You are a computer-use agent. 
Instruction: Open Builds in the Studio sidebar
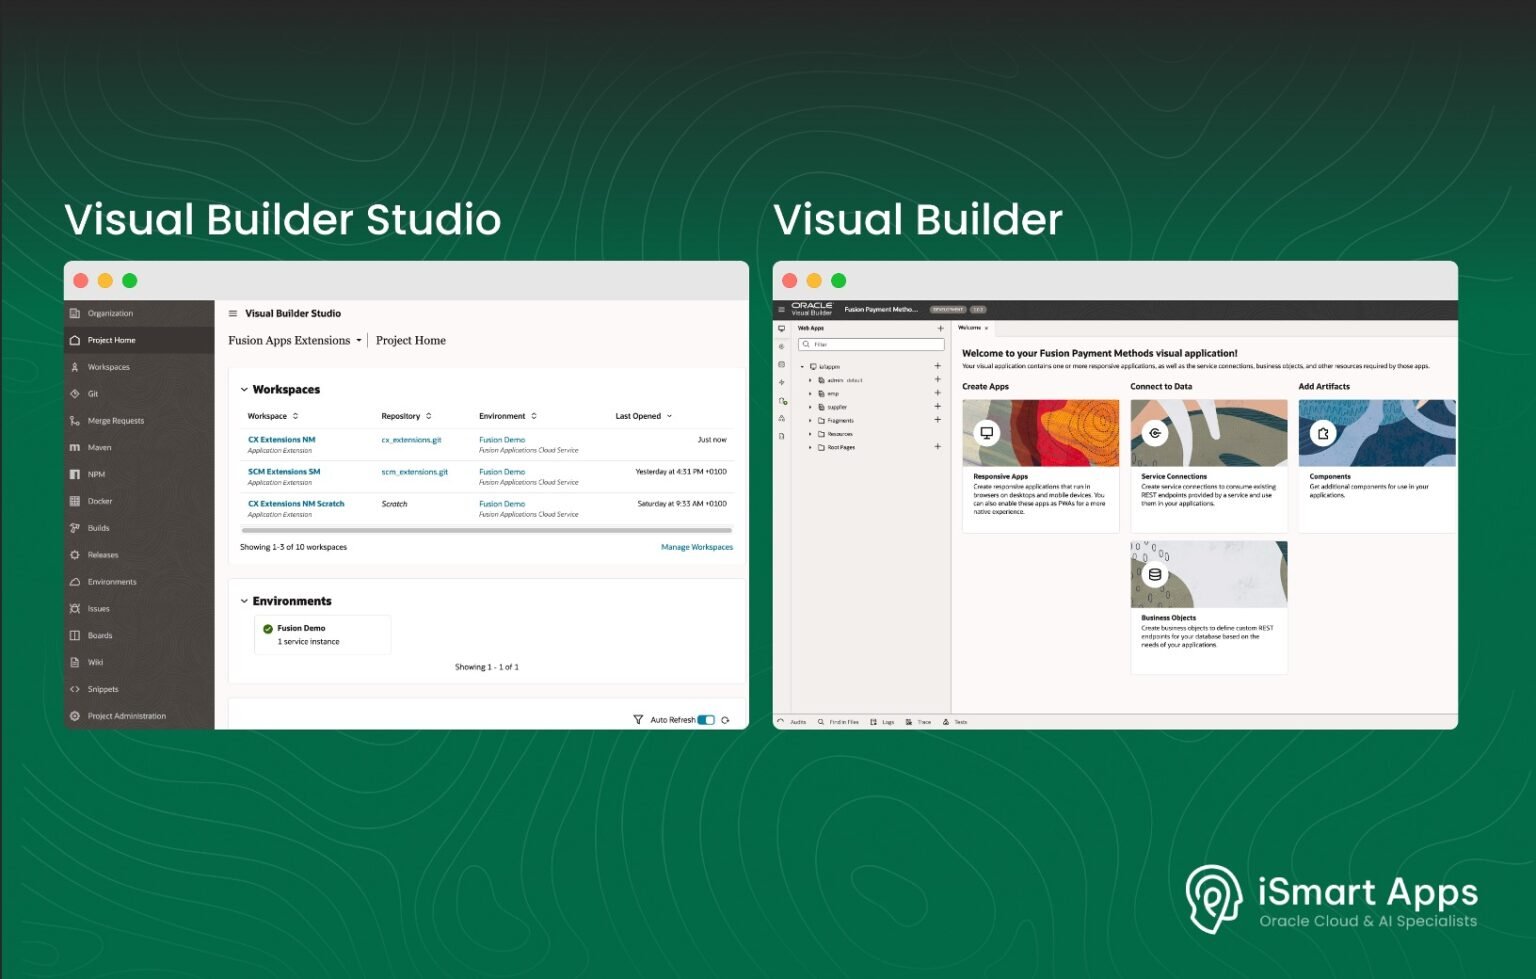pos(139,528)
